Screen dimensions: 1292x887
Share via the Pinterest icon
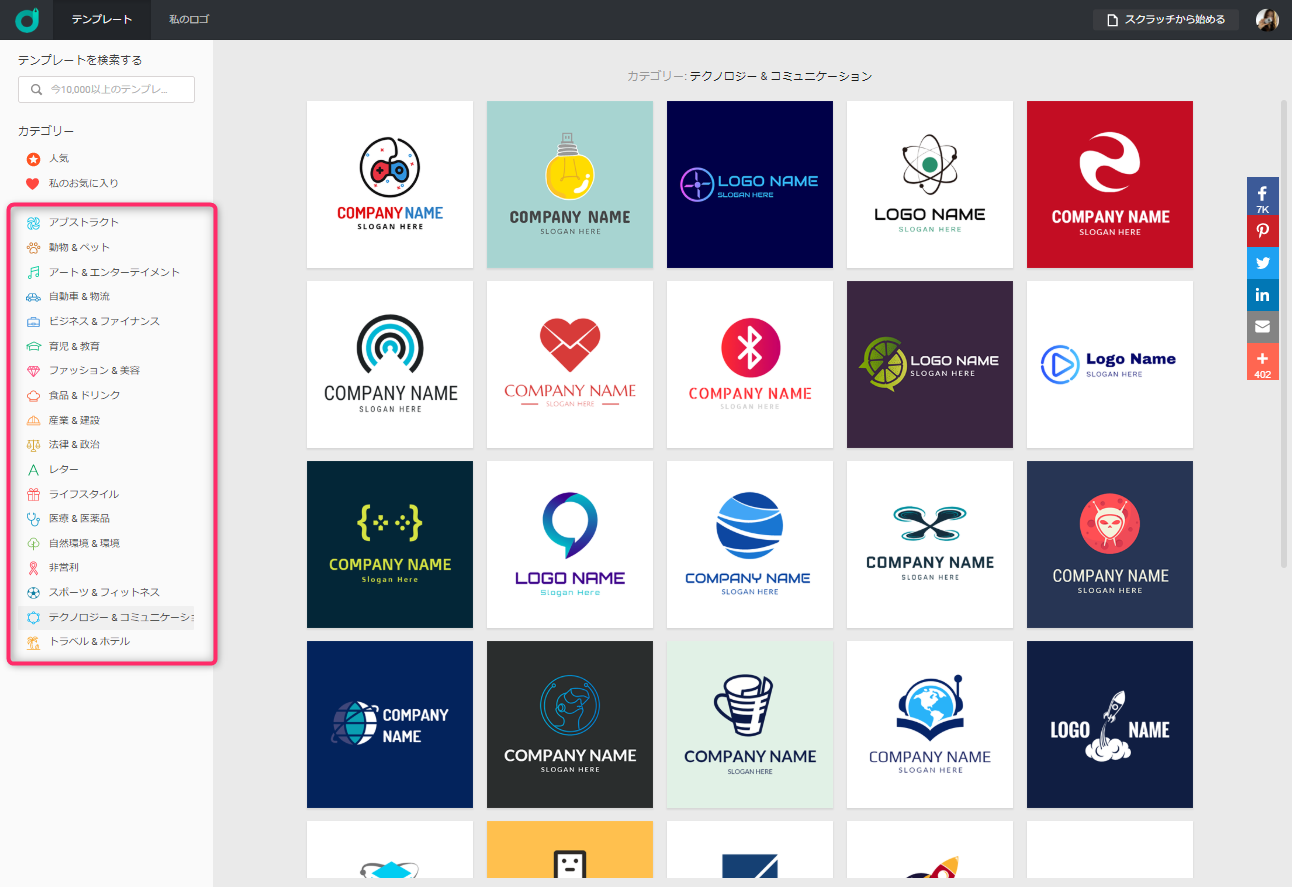1263,231
